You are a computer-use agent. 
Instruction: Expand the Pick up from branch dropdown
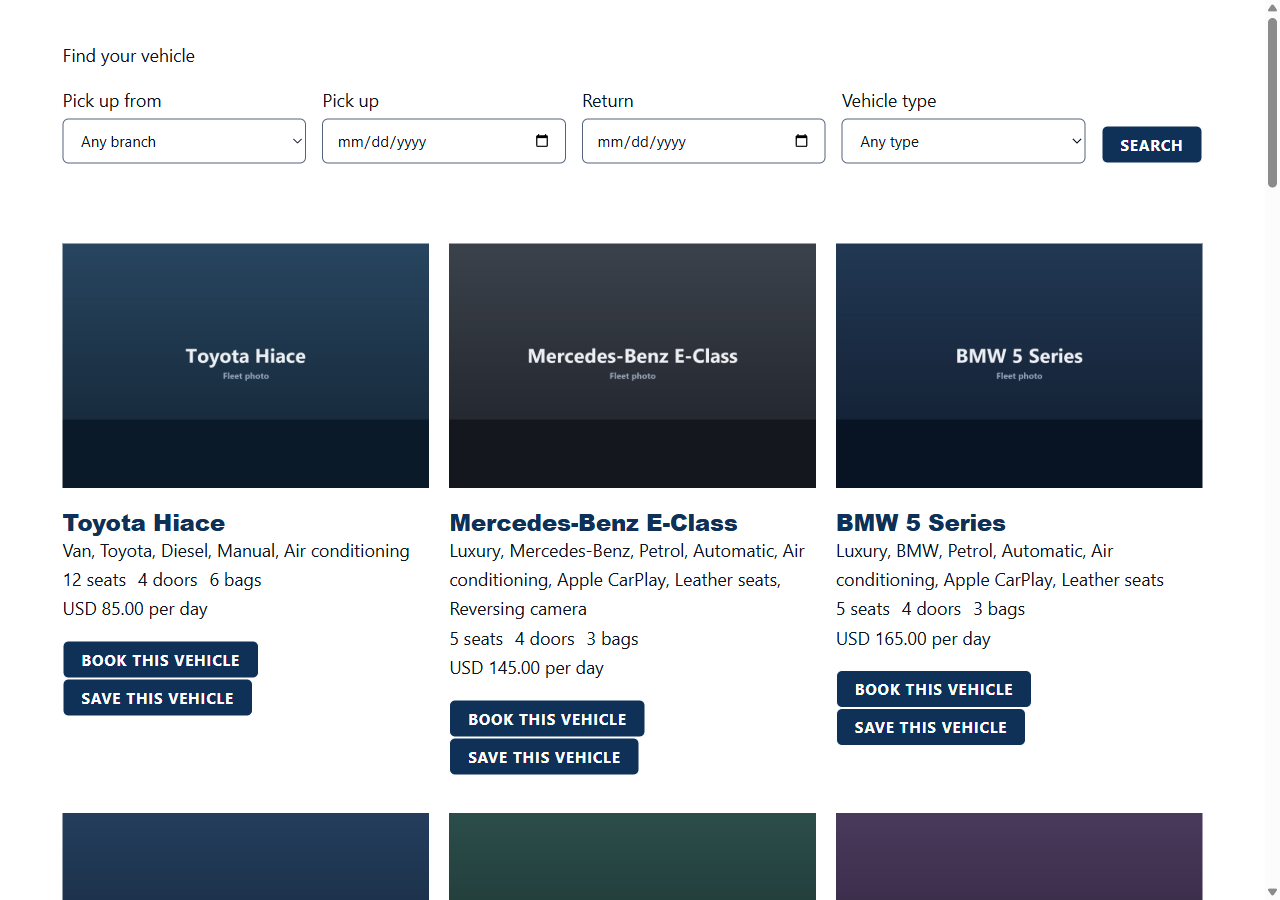(x=184, y=141)
